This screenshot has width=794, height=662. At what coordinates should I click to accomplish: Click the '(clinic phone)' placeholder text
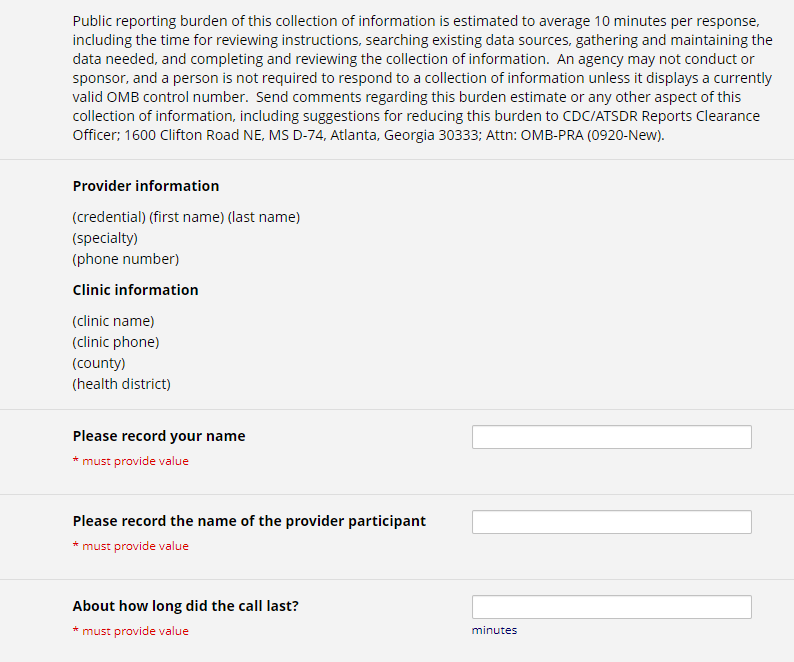point(116,342)
